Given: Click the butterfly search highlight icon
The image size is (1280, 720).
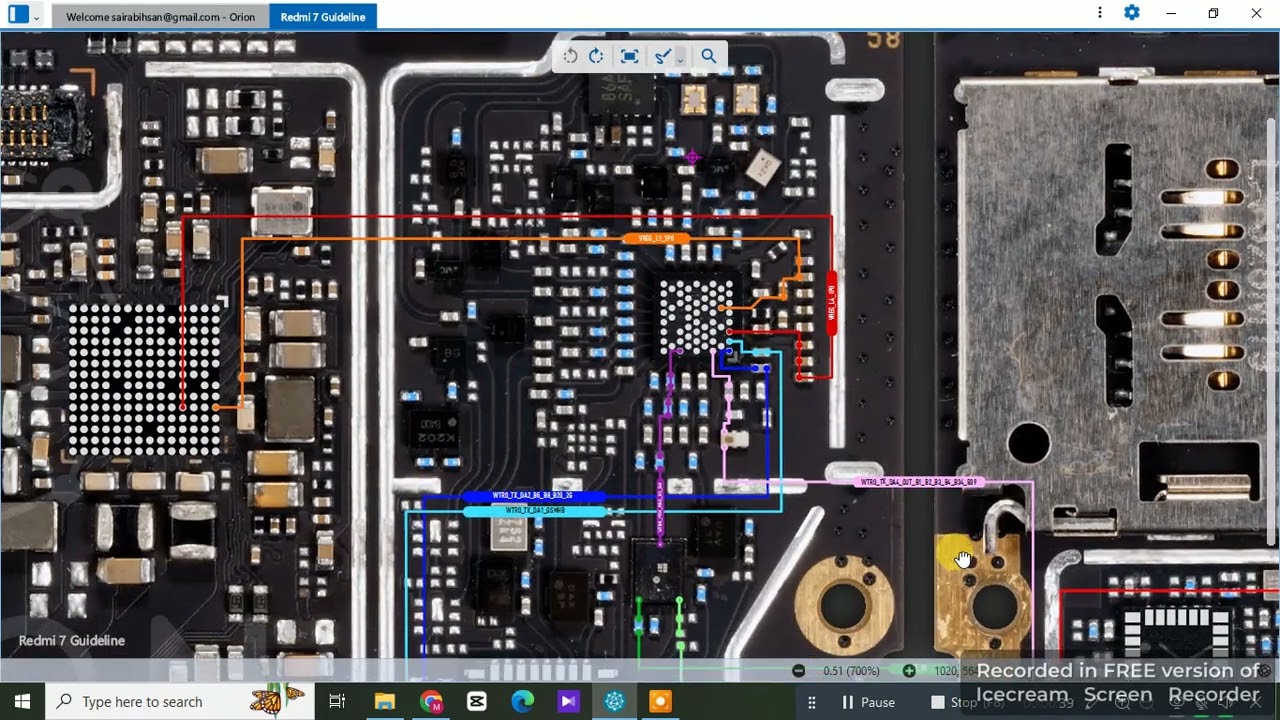Looking at the screenshot, I should click(x=277, y=699).
